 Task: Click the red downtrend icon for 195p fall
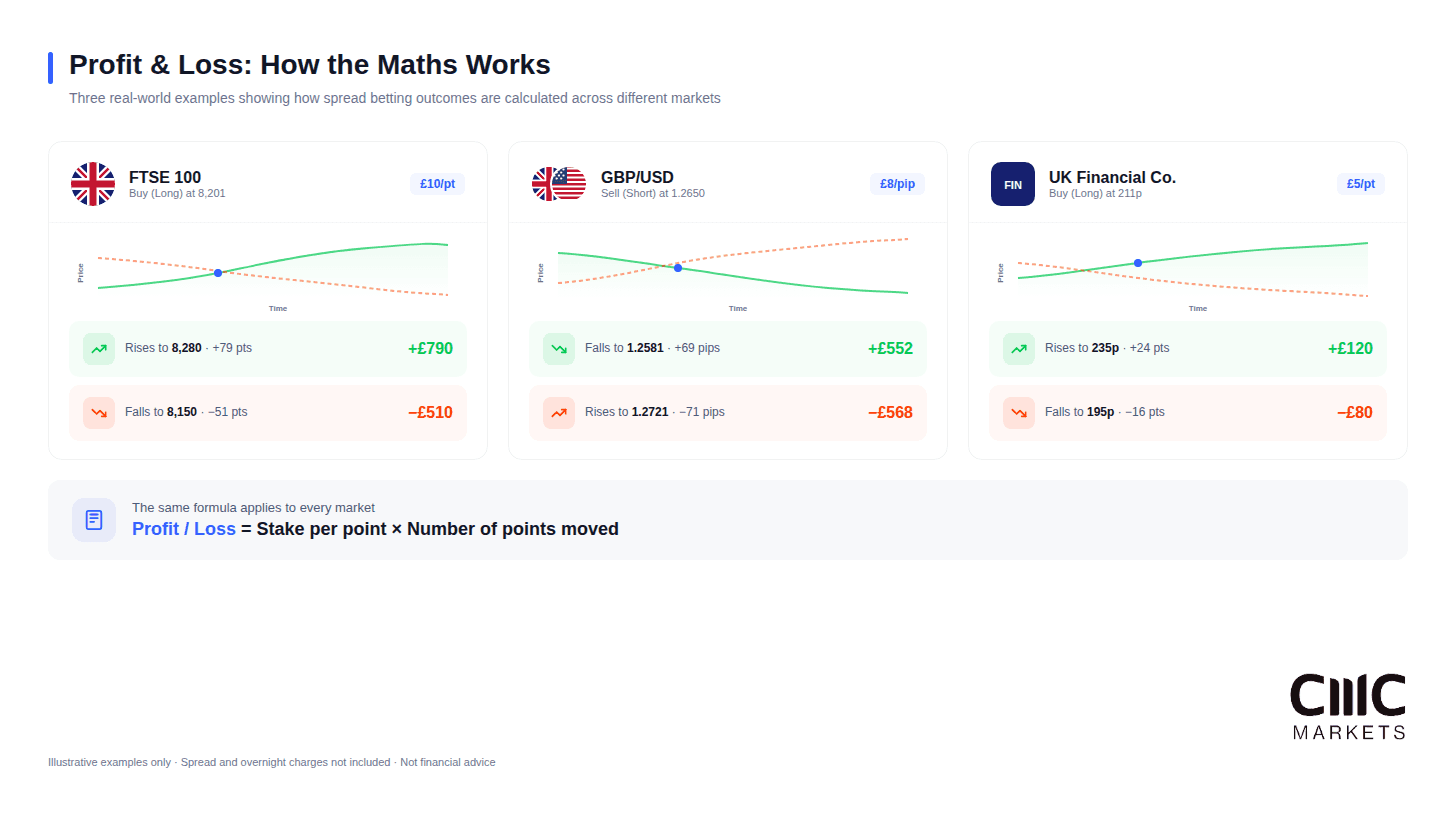coord(1019,413)
